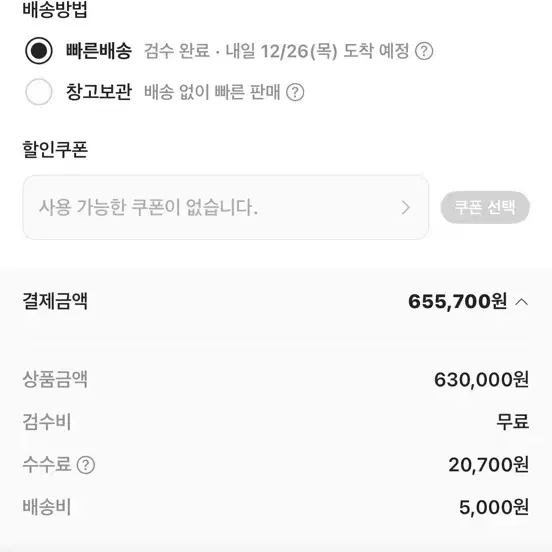552x552 pixels.
Task: Click the 할인쿠폰 section heading
Action: (x=55, y=149)
